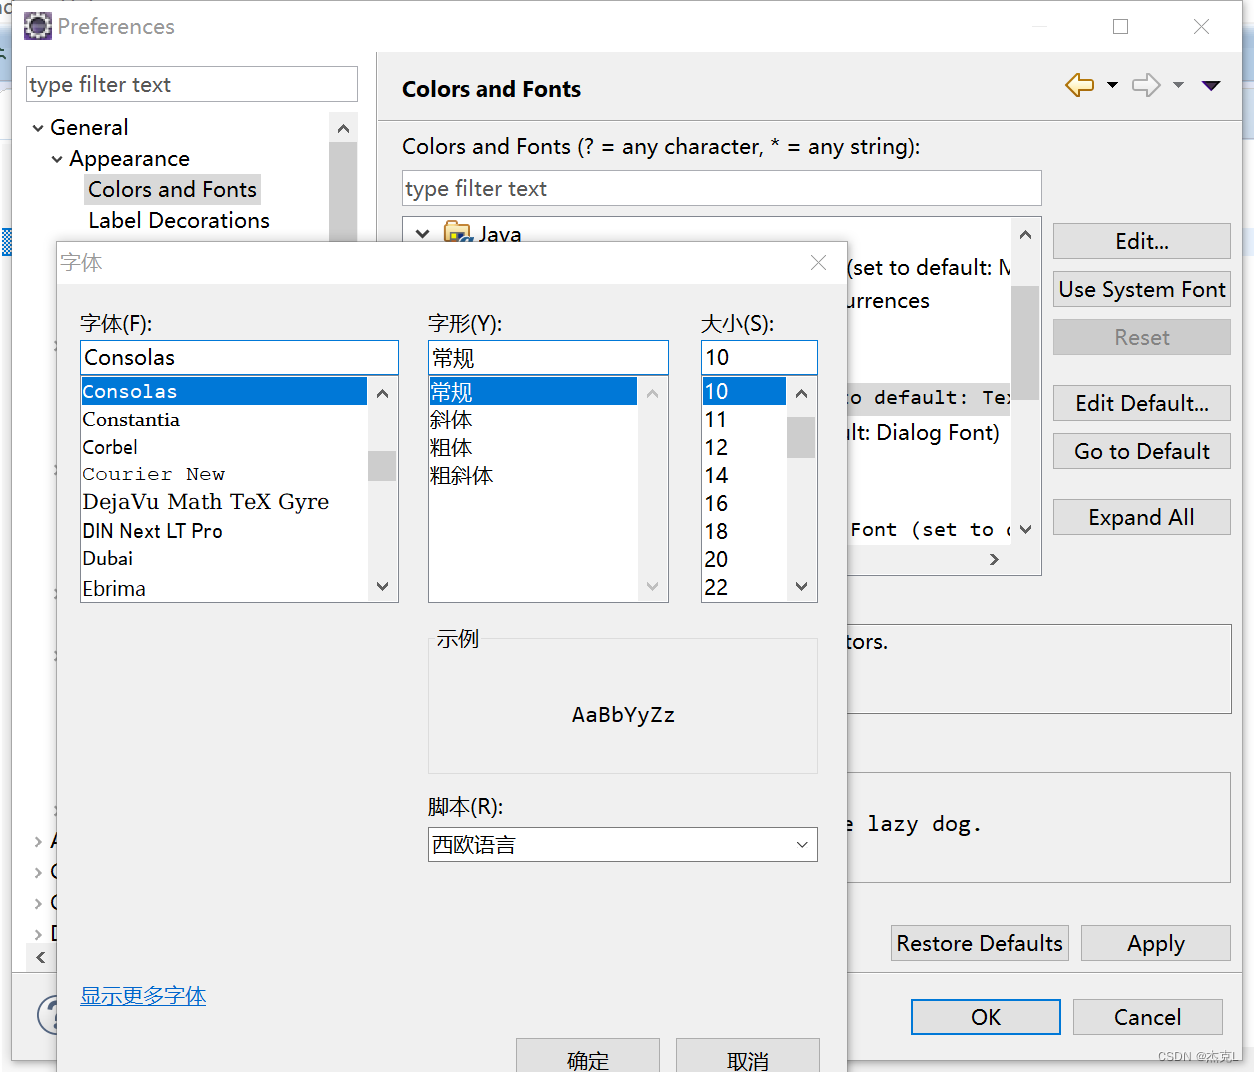Select DIN Next LT Pro font
The image size is (1254, 1072).
[152, 531]
